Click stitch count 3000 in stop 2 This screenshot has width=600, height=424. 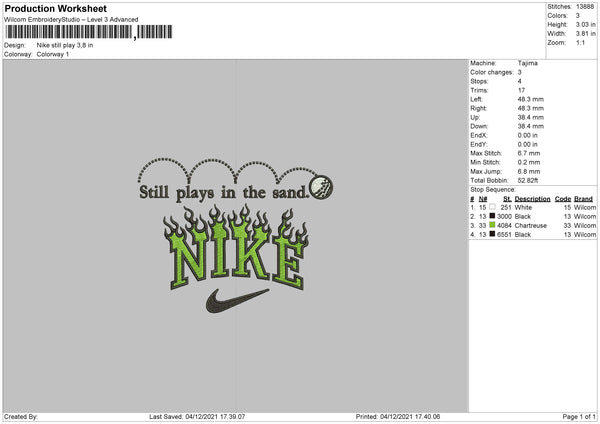(x=504, y=217)
